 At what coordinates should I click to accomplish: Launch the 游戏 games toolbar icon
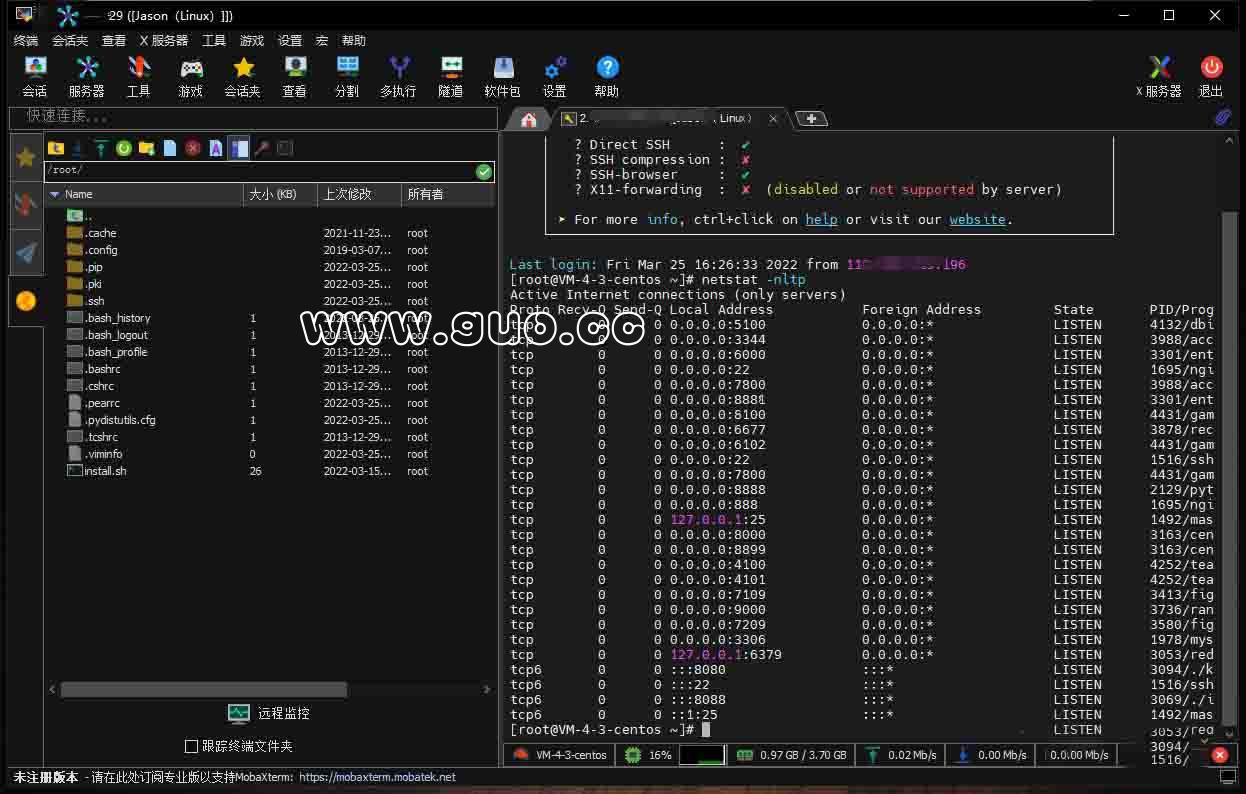pos(191,76)
